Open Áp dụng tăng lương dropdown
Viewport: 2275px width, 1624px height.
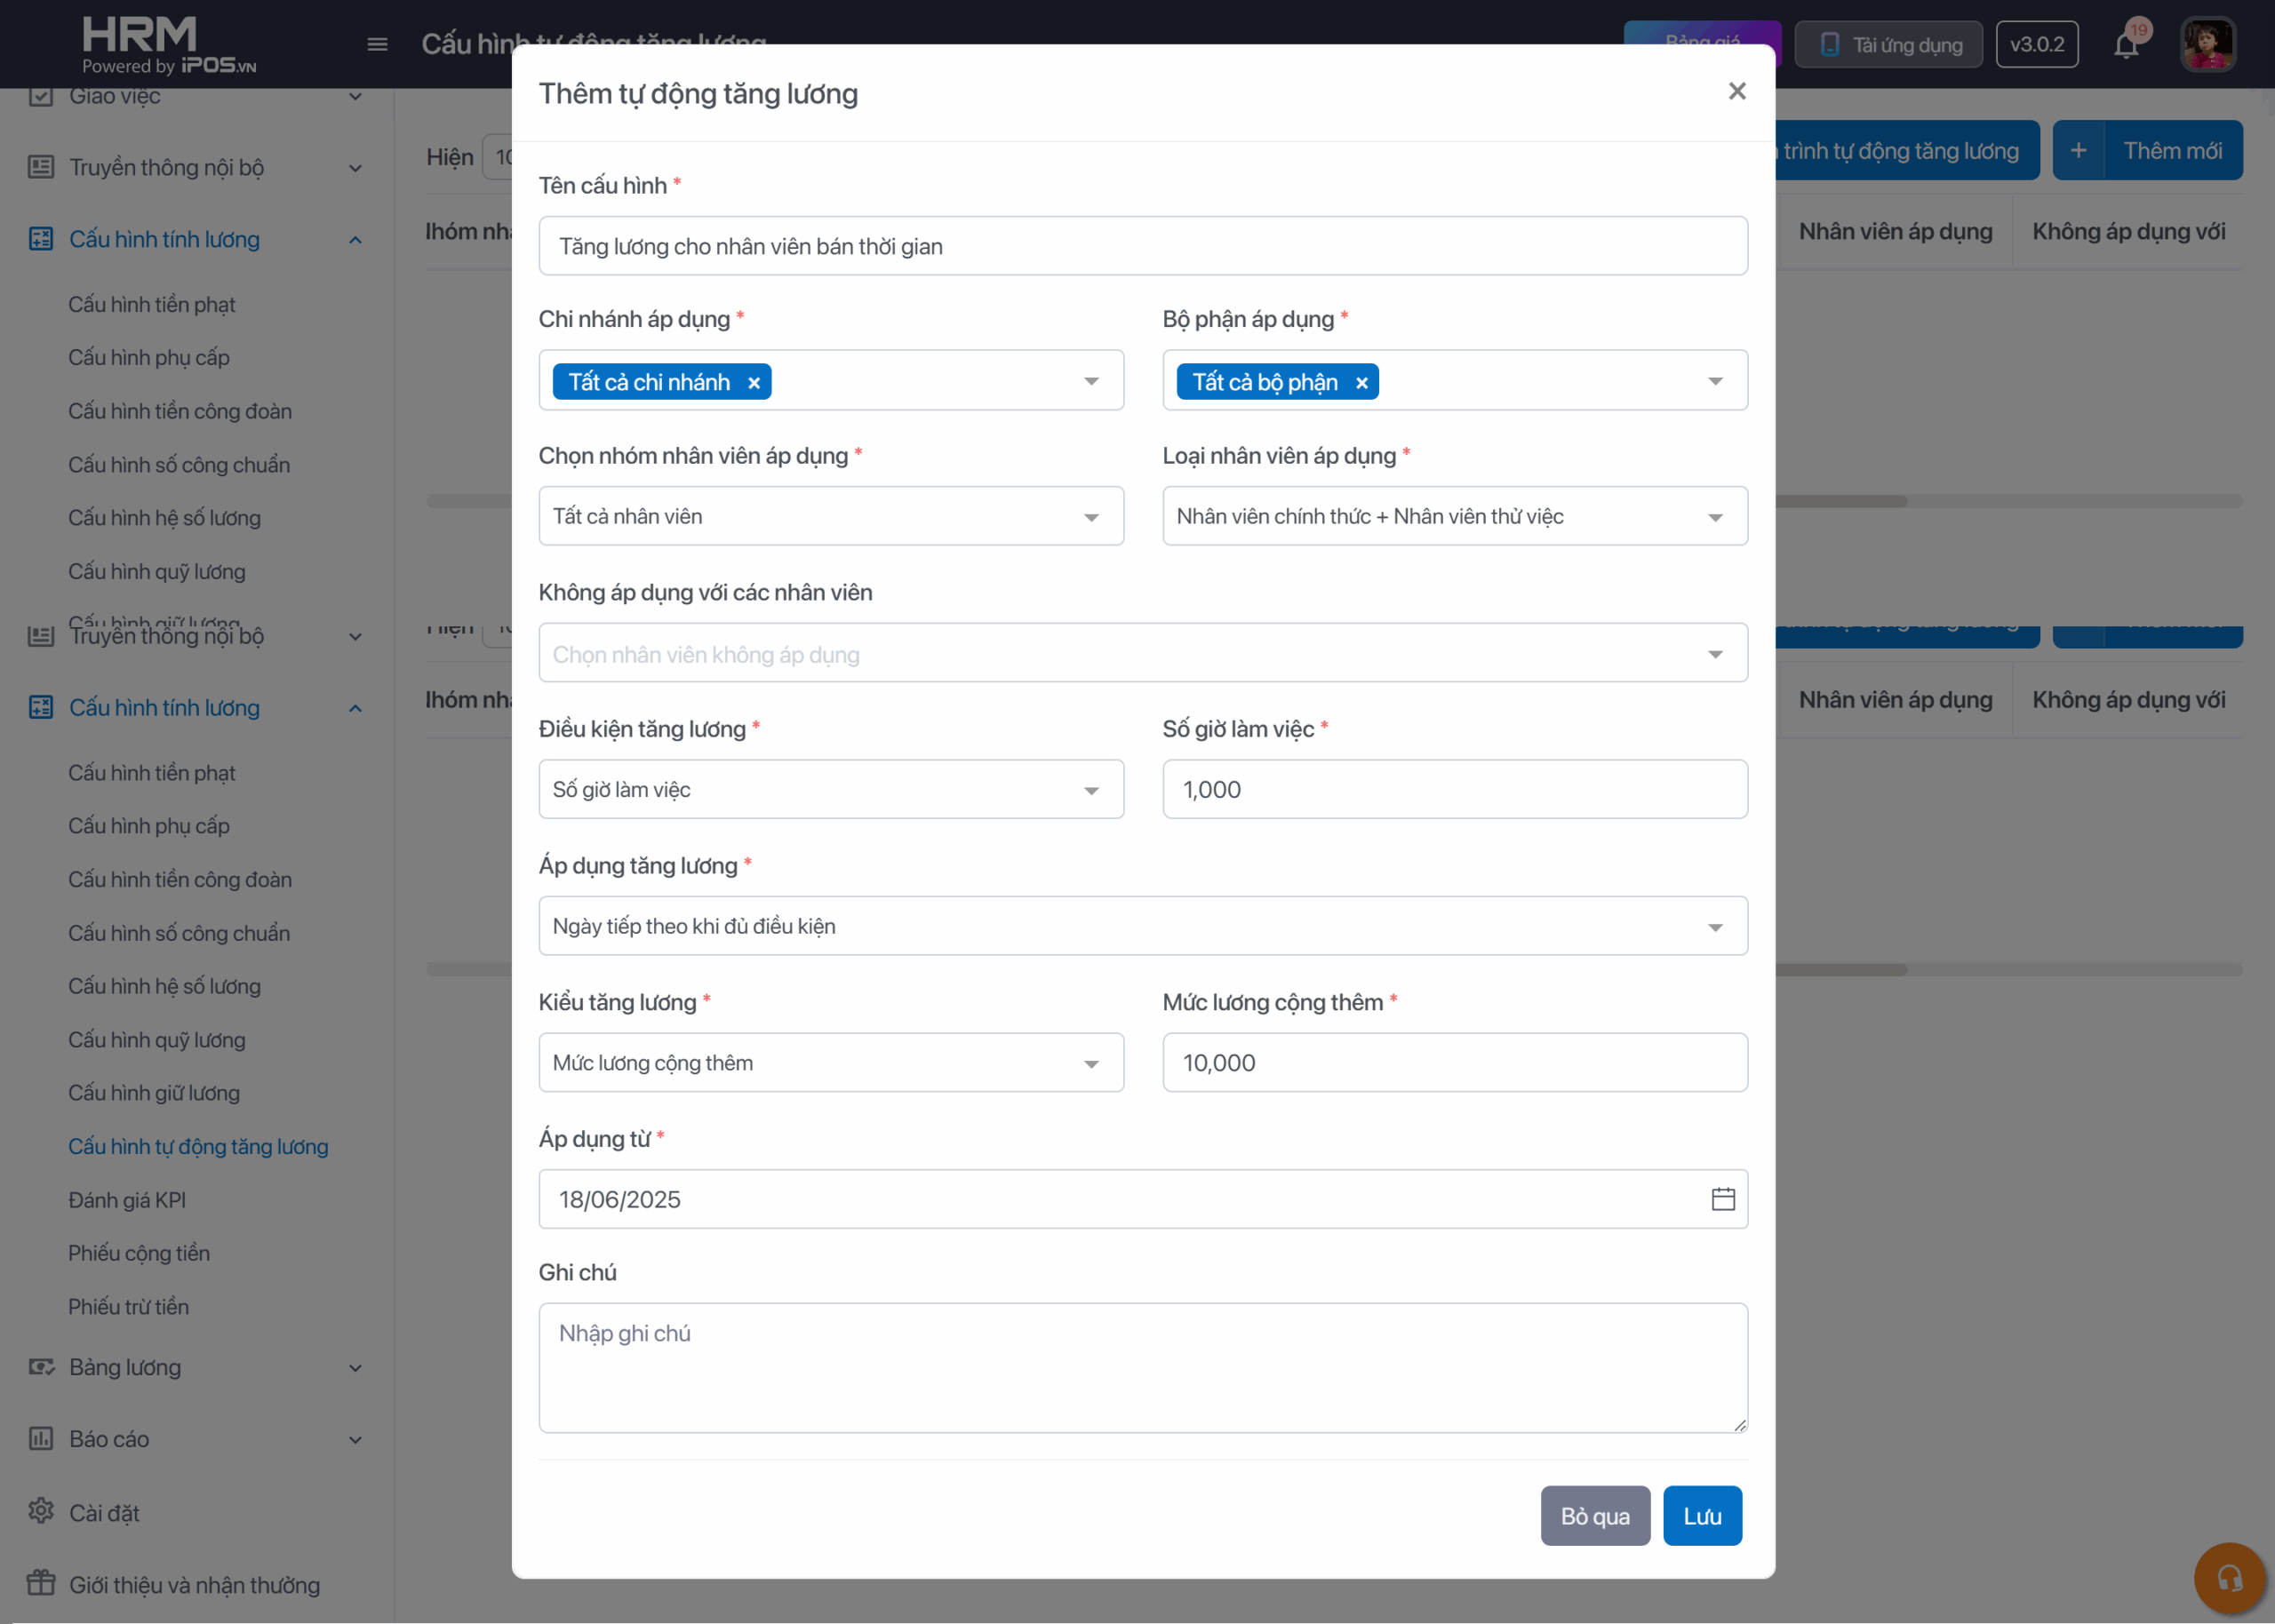coord(1142,926)
